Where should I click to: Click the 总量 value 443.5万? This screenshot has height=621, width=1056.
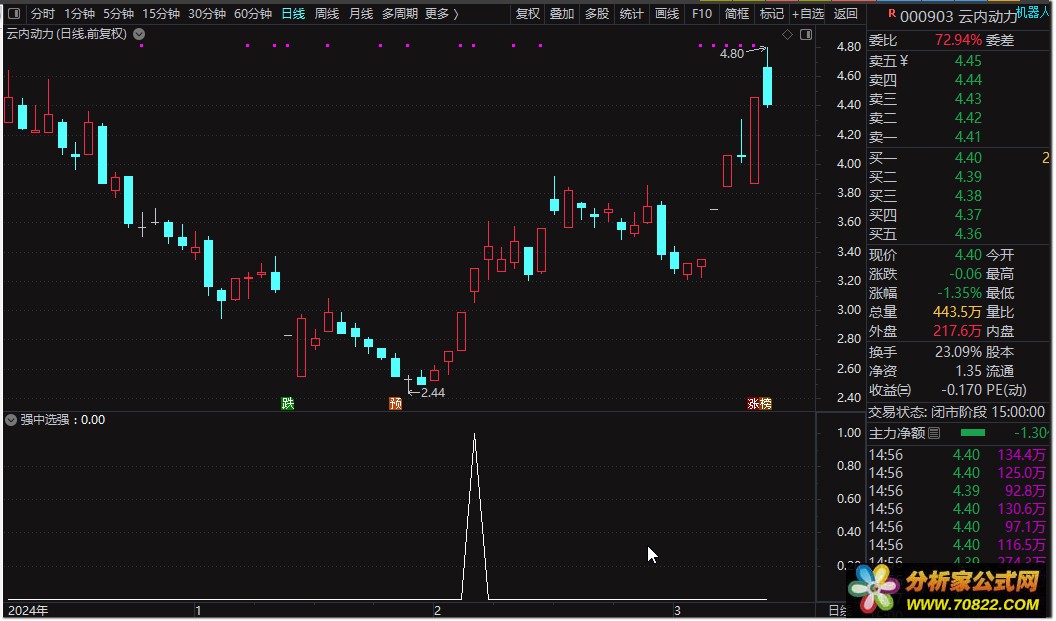(x=957, y=312)
